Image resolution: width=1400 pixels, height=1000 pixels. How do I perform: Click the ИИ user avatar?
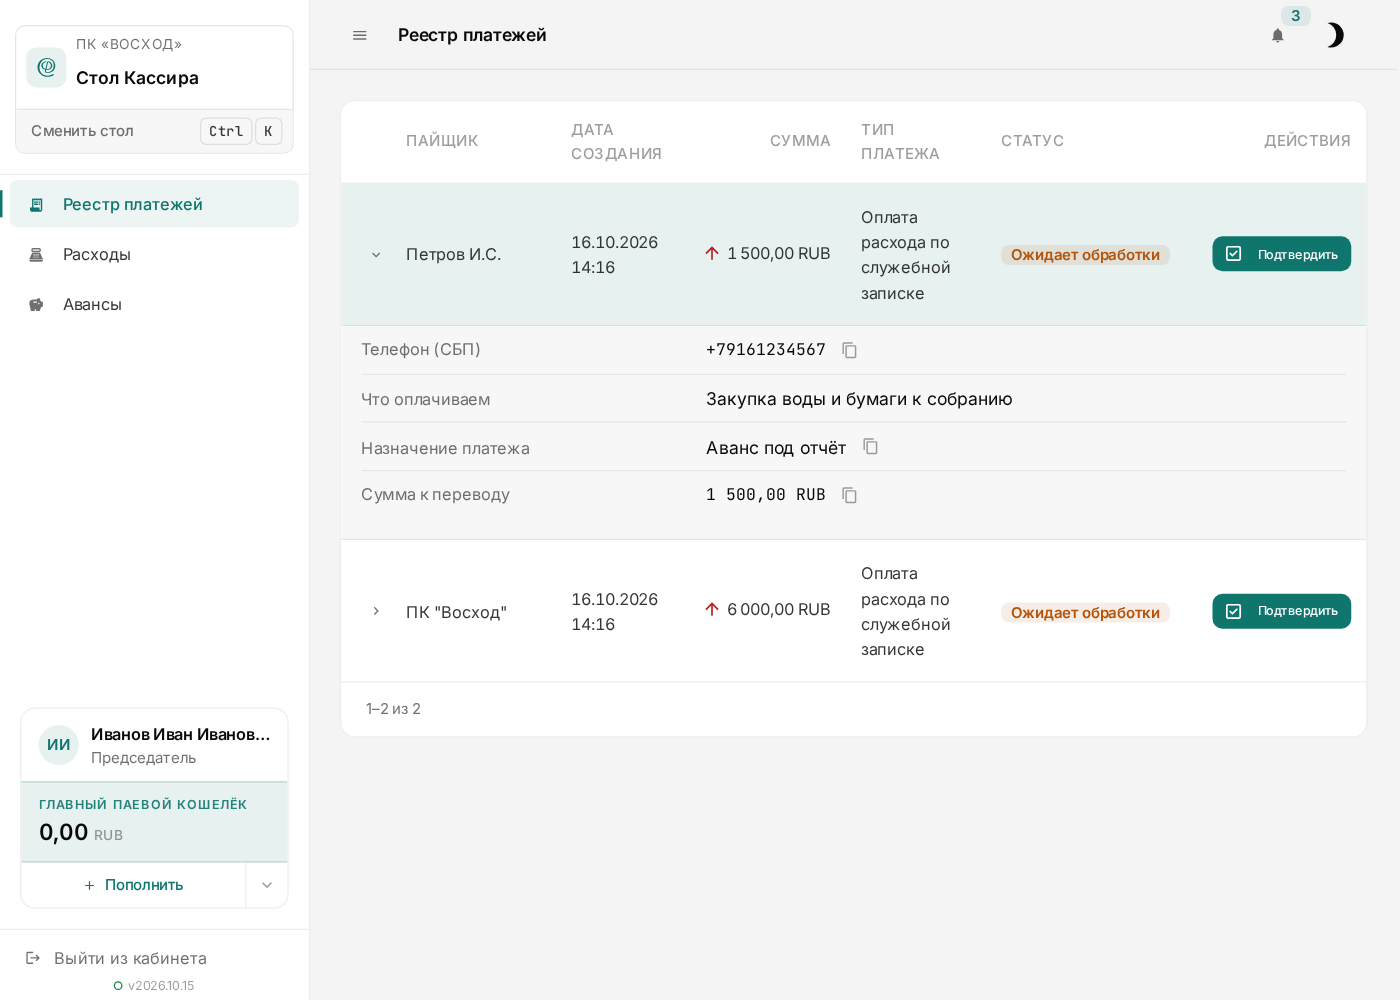point(59,745)
